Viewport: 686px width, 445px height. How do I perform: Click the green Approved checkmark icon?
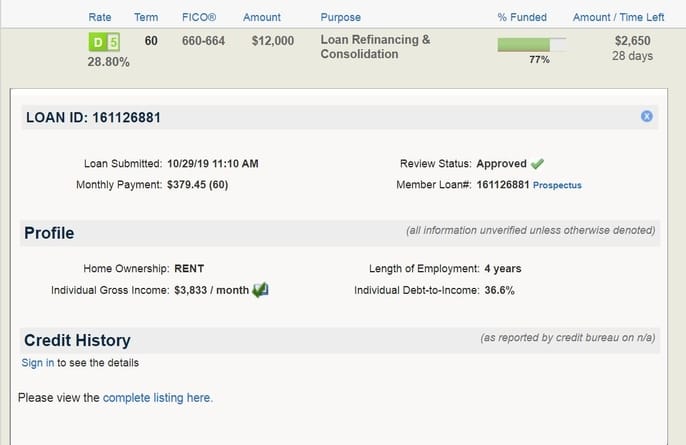(x=537, y=164)
